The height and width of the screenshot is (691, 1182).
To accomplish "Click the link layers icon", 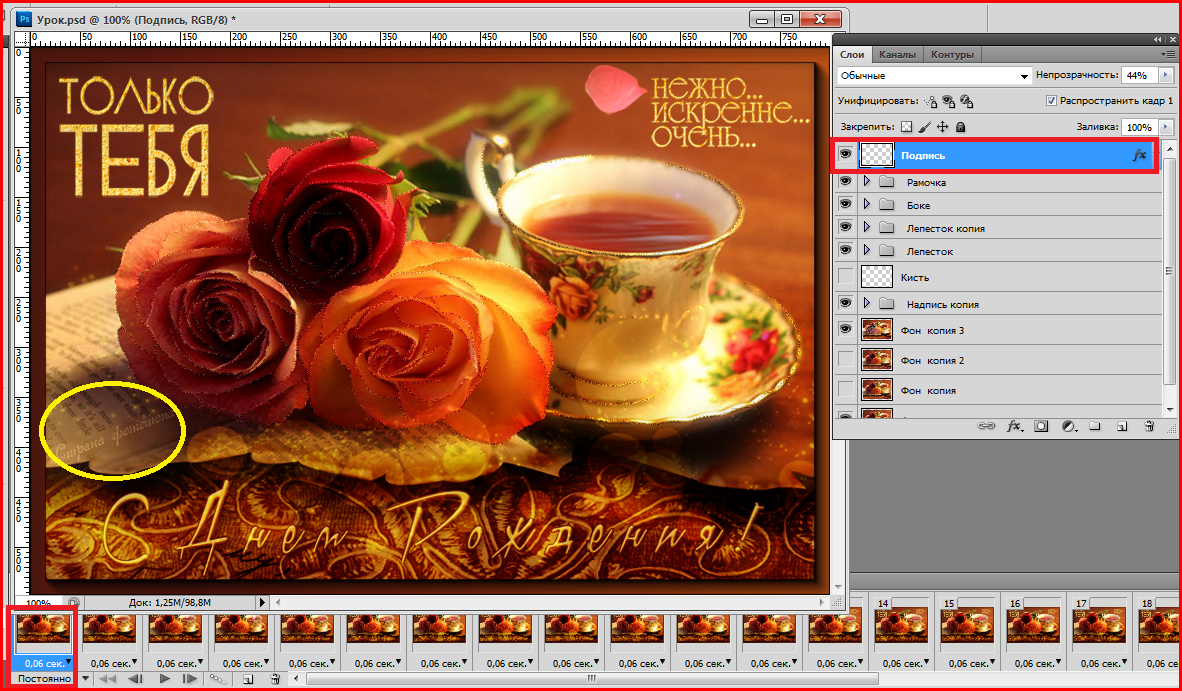I will [986, 427].
